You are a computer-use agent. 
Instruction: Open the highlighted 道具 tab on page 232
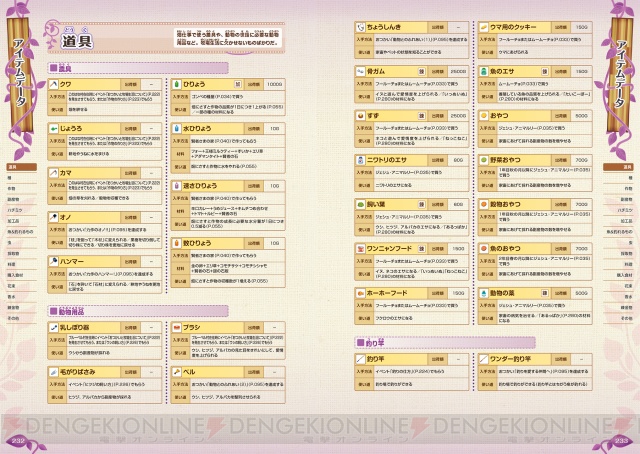click(x=22, y=167)
